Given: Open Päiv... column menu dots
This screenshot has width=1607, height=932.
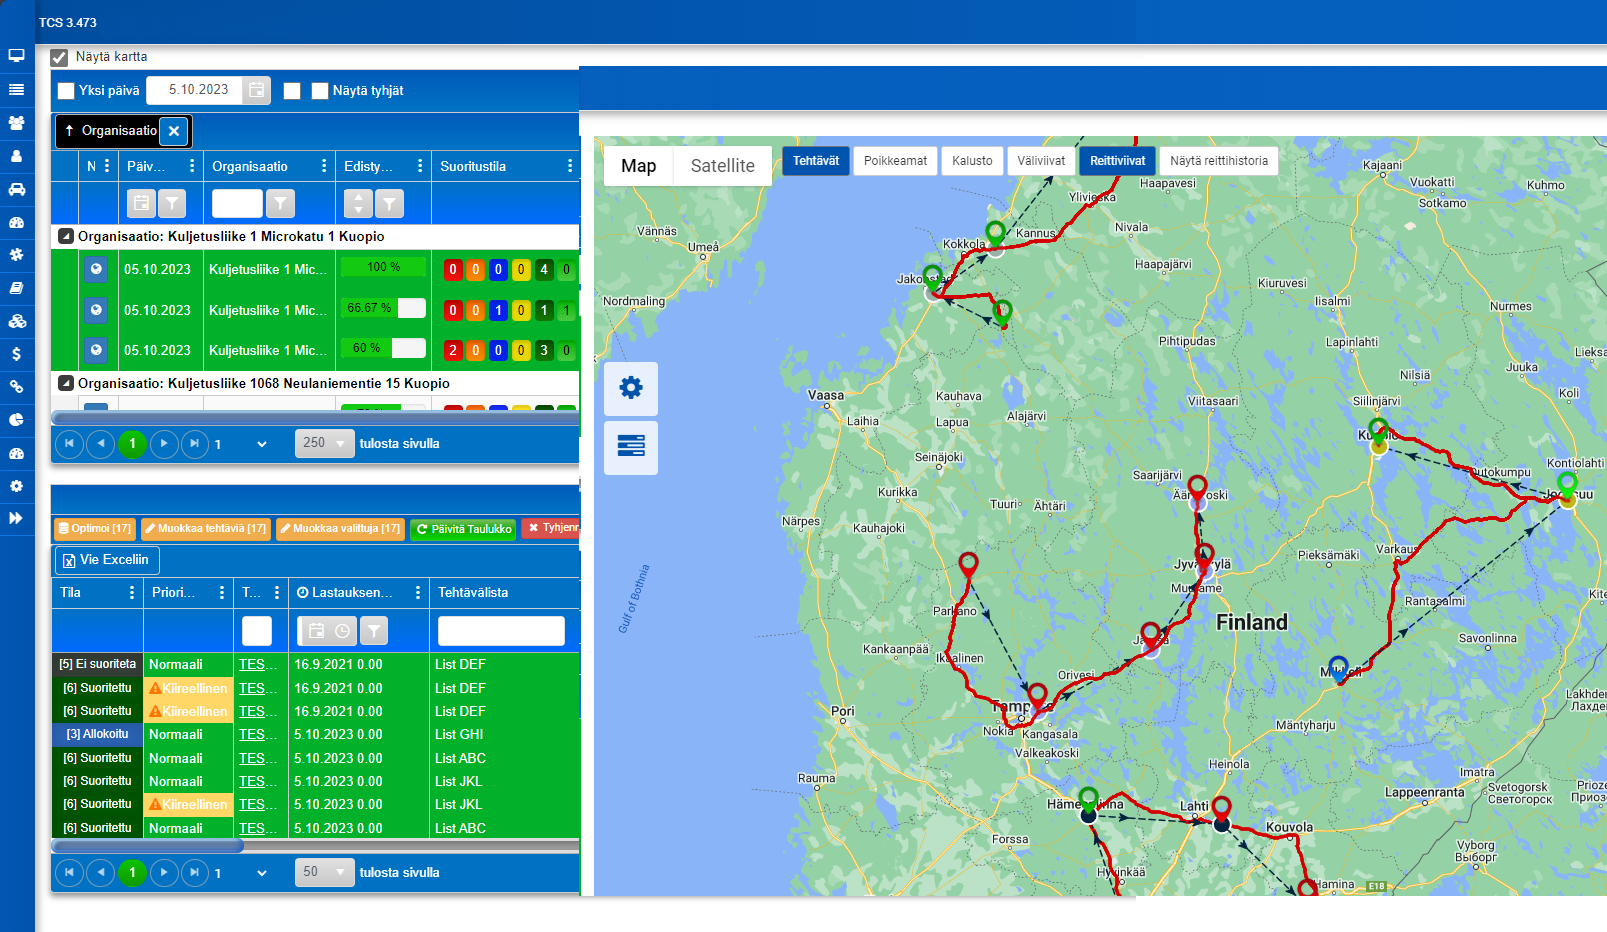Looking at the screenshot, I should tap(191, 166).
